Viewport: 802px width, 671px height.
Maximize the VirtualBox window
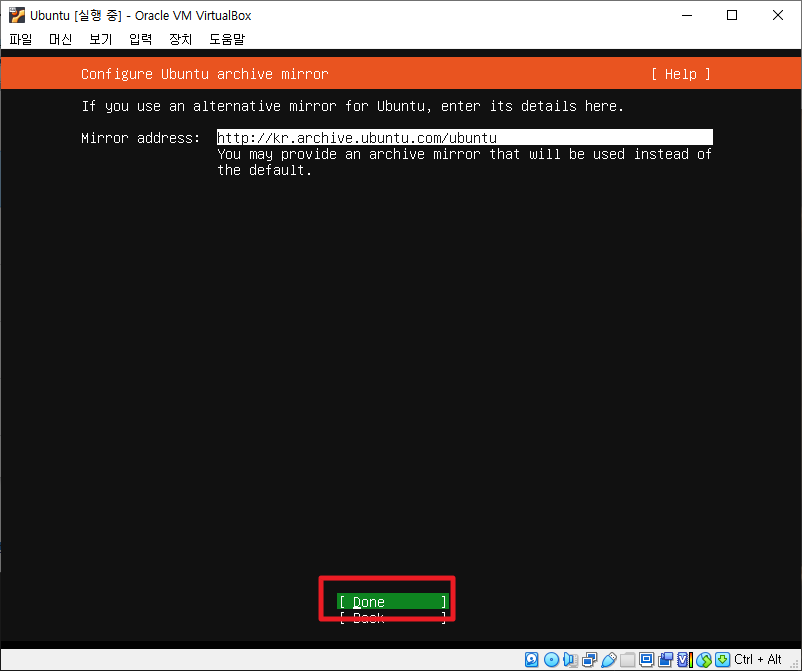tap(732, 15)
